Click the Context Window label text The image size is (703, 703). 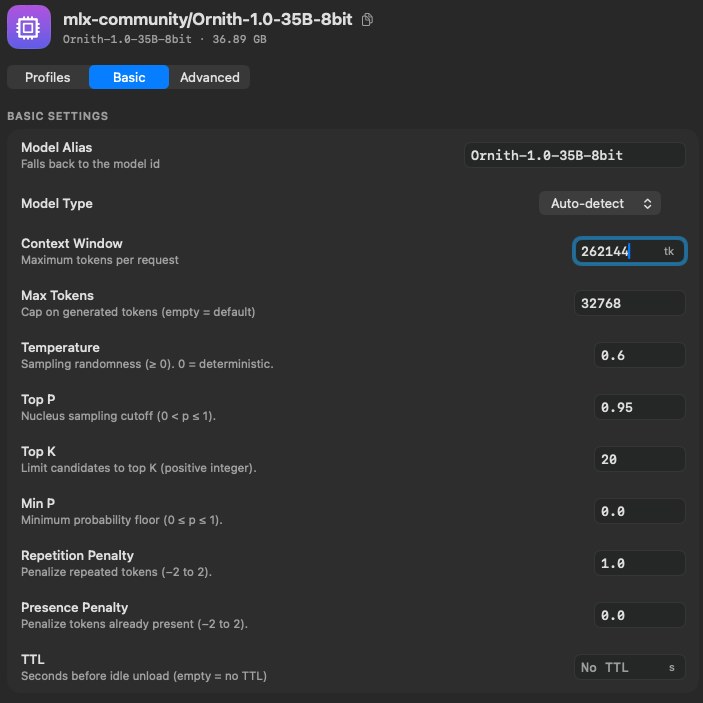click(x=72, y=243)
